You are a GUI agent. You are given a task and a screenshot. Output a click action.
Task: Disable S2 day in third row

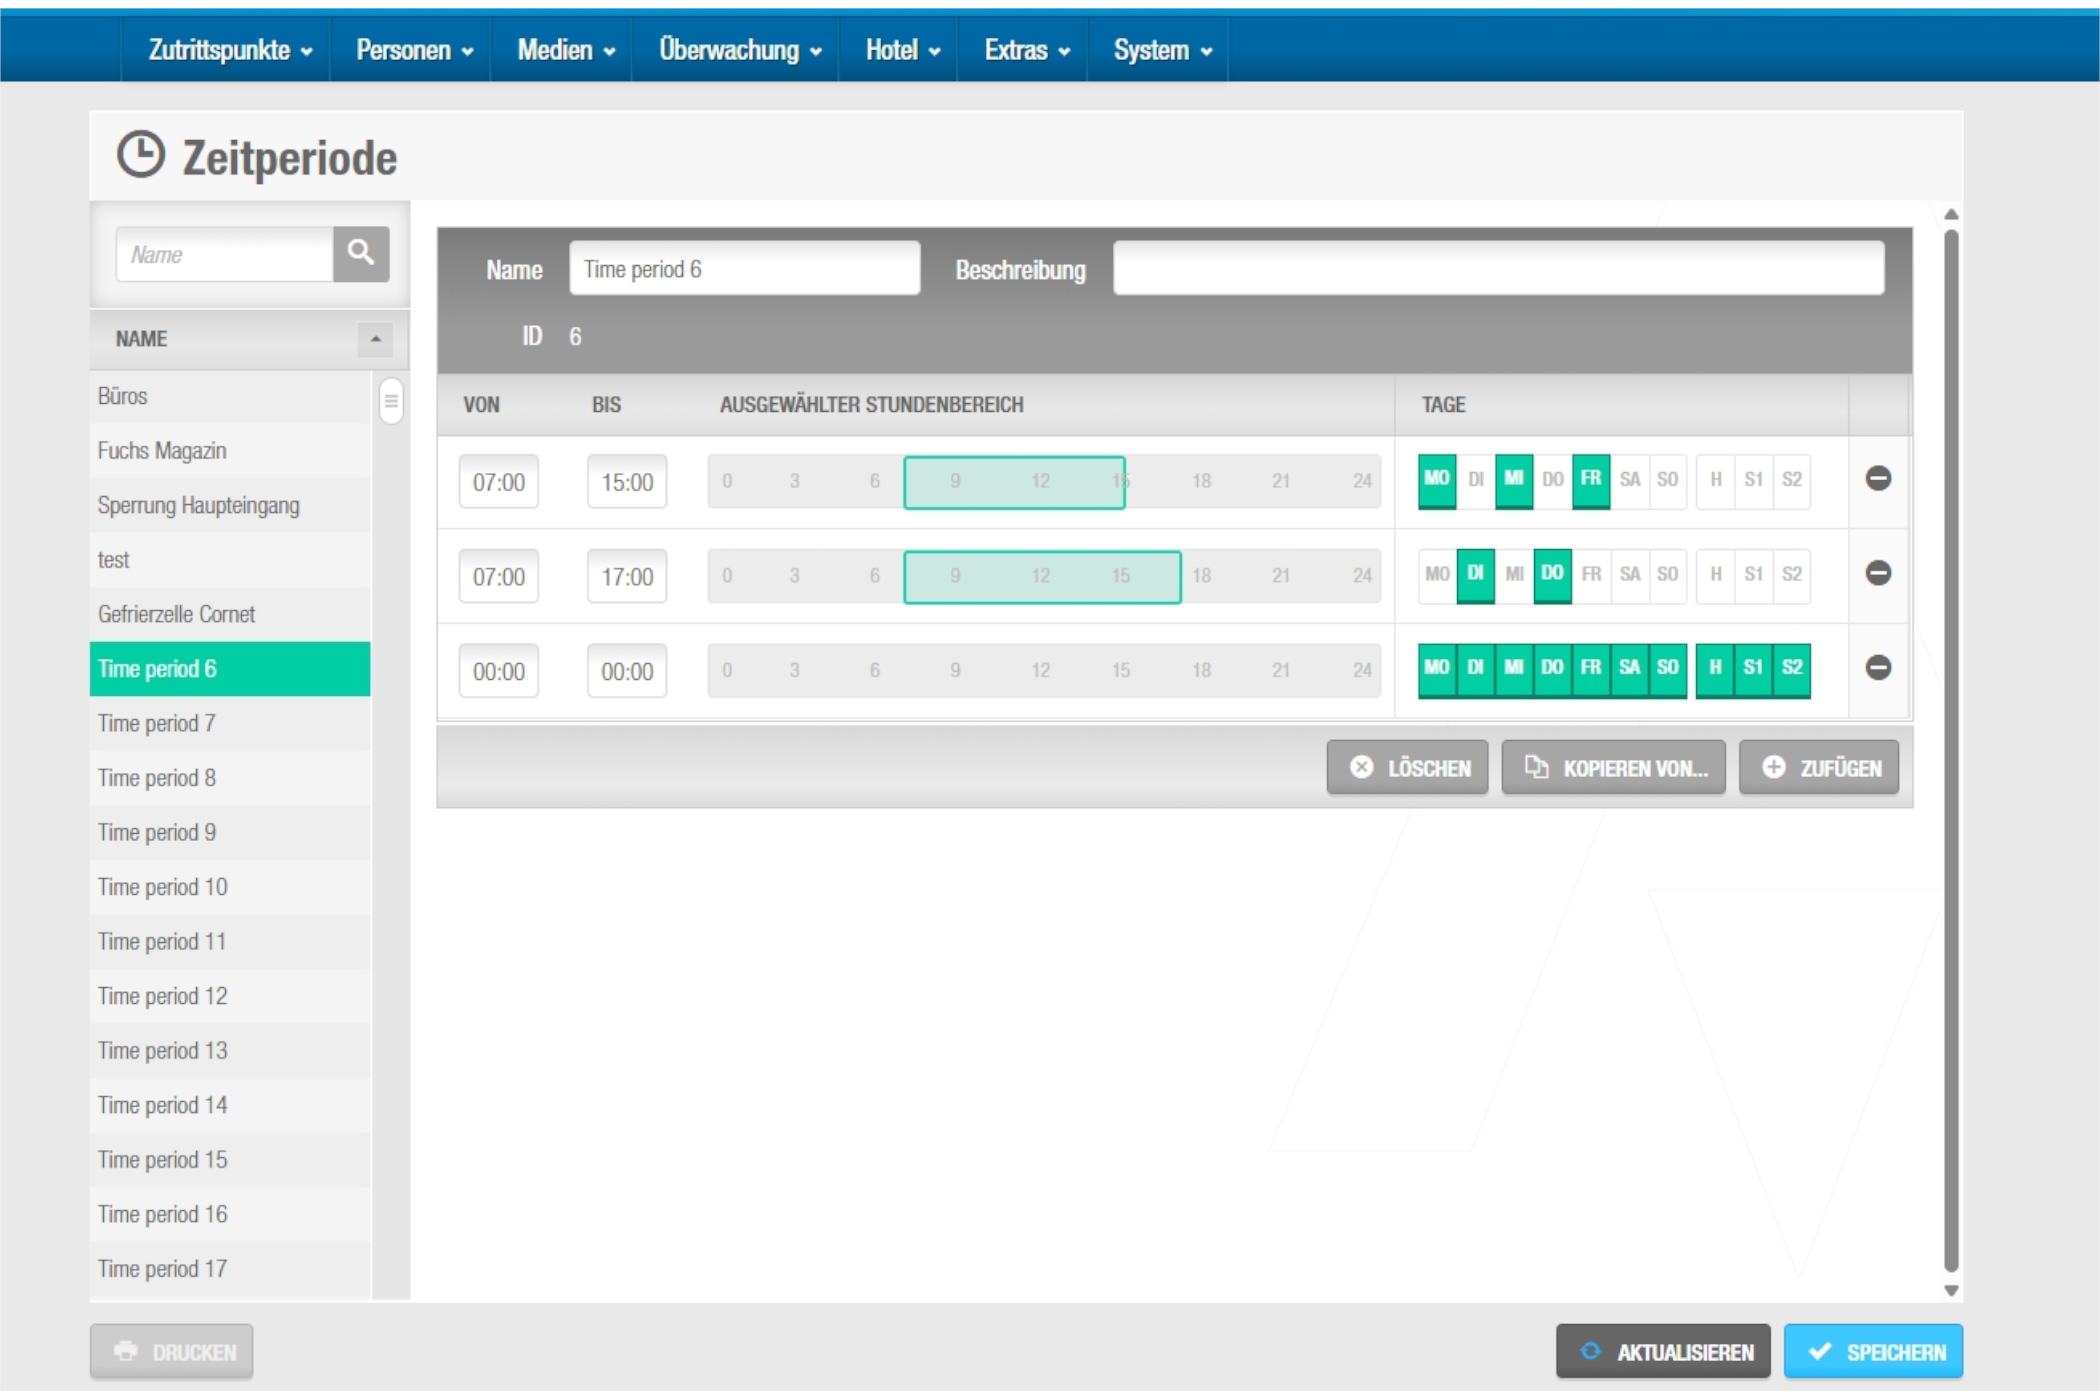pyautogui.click(x=1791, y=668)
